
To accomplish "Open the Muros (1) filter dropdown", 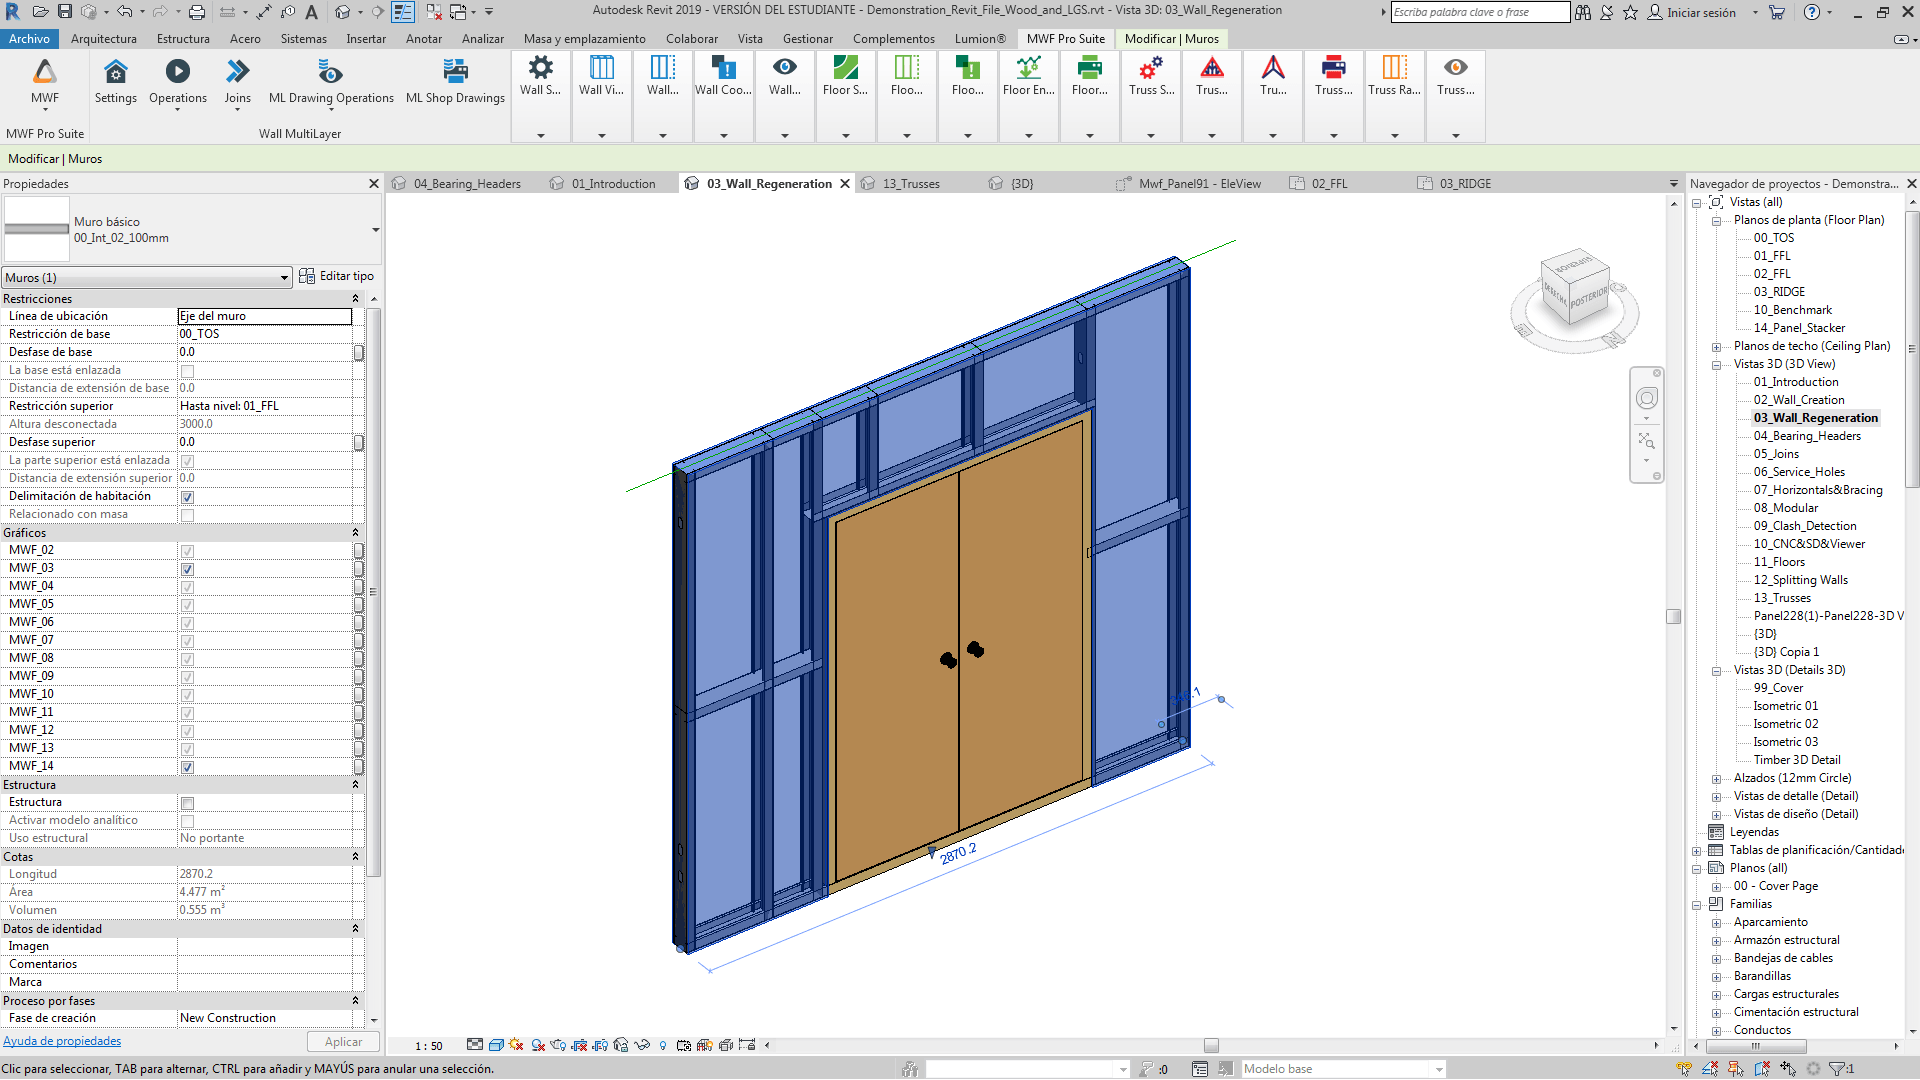I will [147, 277].
